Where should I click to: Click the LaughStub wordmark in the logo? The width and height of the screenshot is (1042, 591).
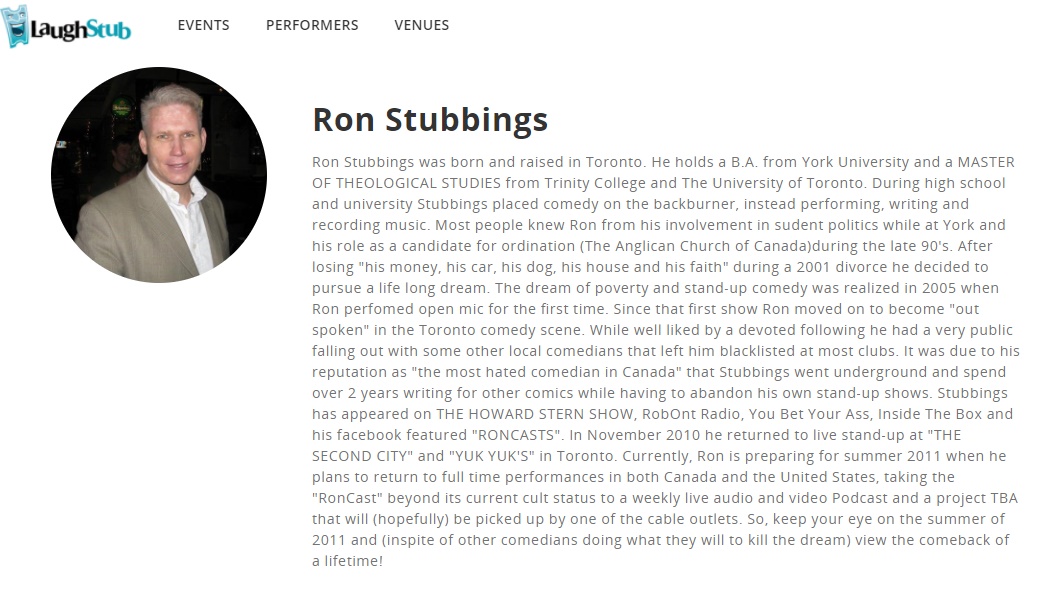pyautogui.click(x=80, y=29)
